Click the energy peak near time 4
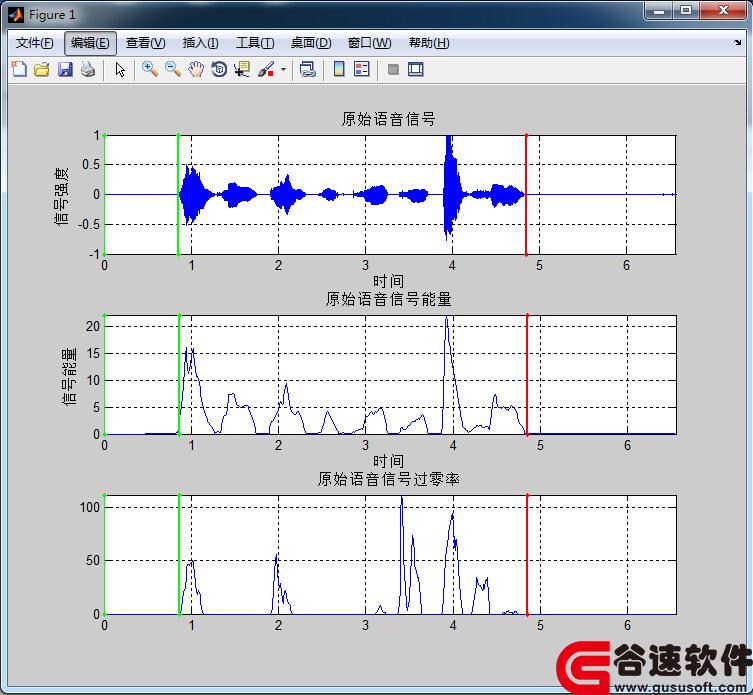The image size is (753, 695). click(447, 319)
